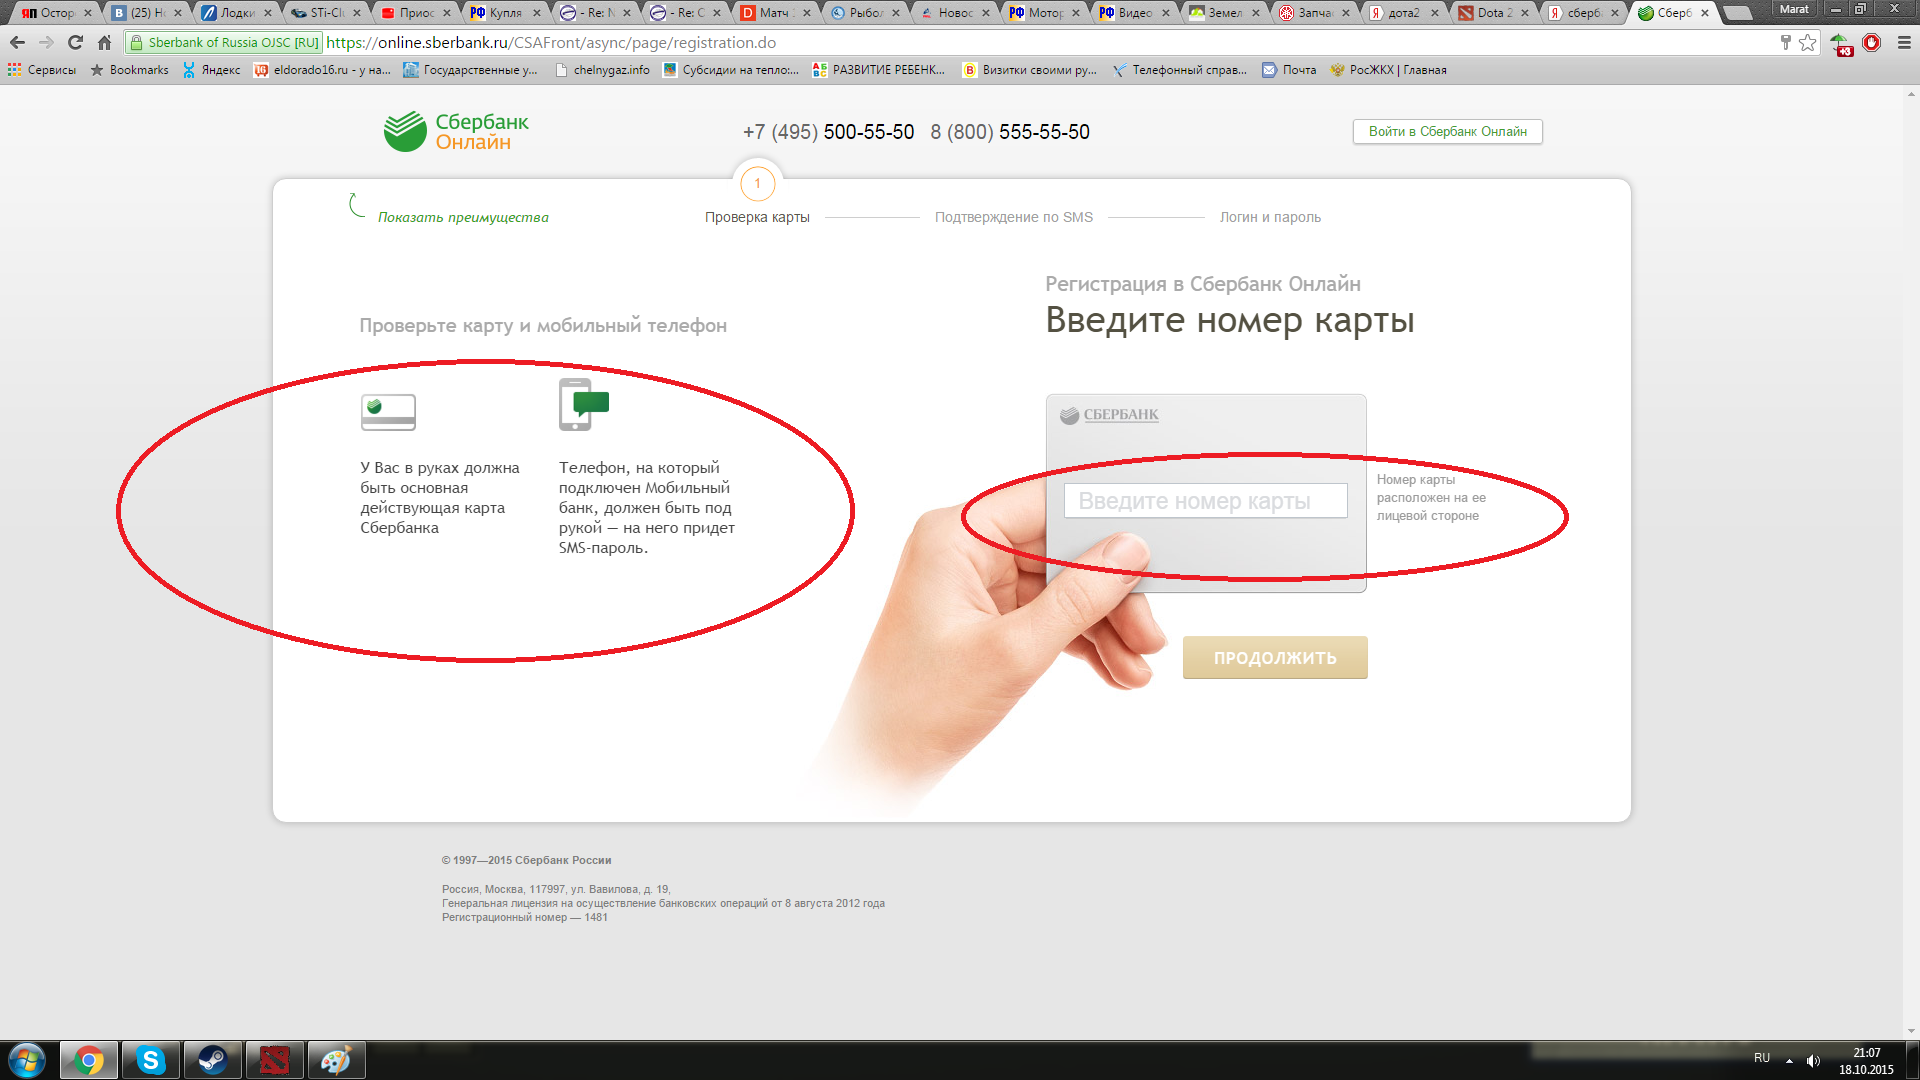
Task: Click the Marat profile button
Action: (x=1794, y=9)
